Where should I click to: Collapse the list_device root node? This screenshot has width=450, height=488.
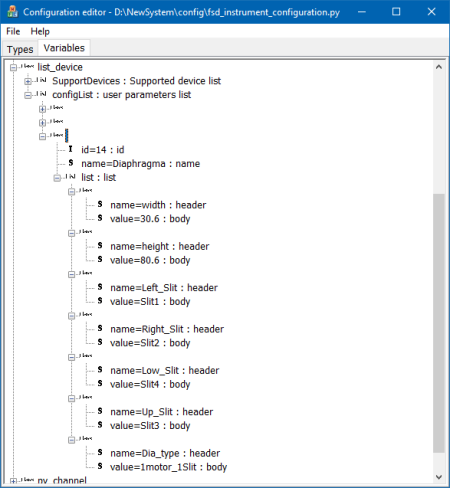tap(13, 68)
